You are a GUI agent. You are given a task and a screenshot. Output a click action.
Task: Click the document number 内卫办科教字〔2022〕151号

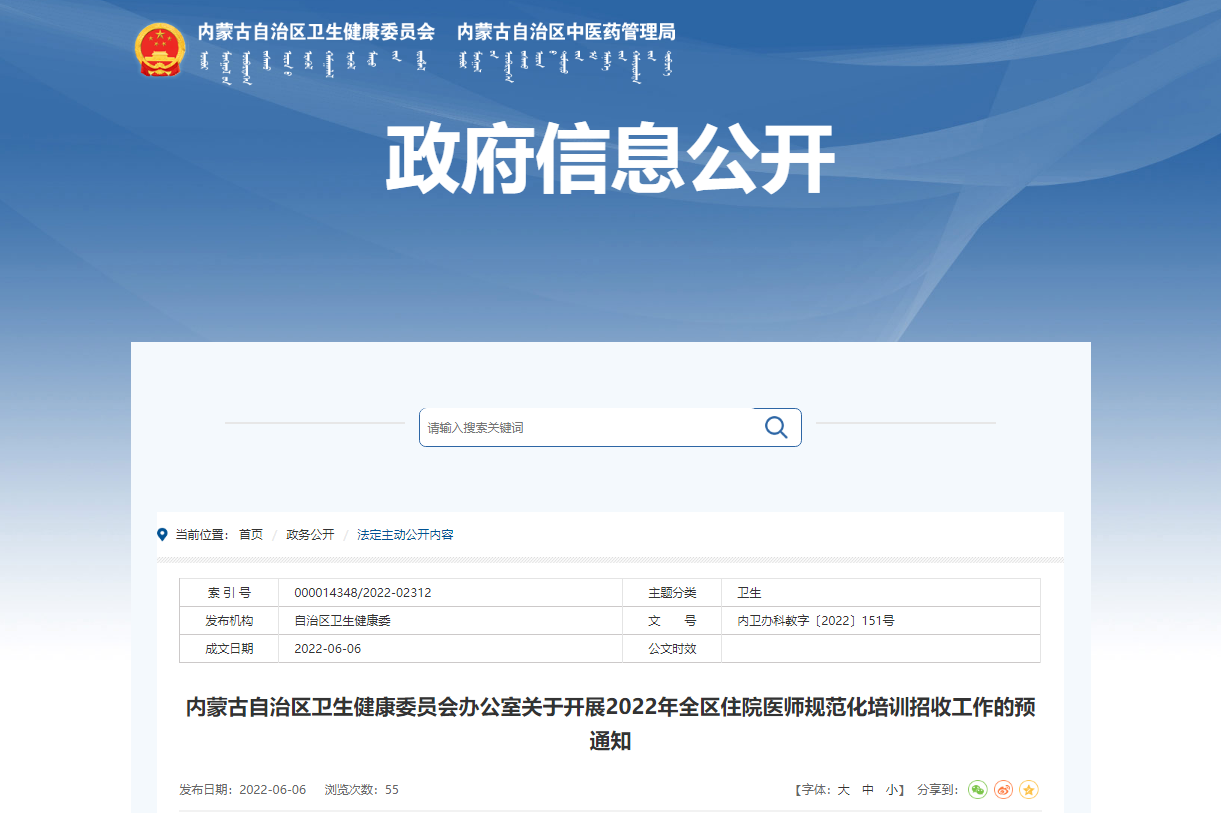[816, 621]
